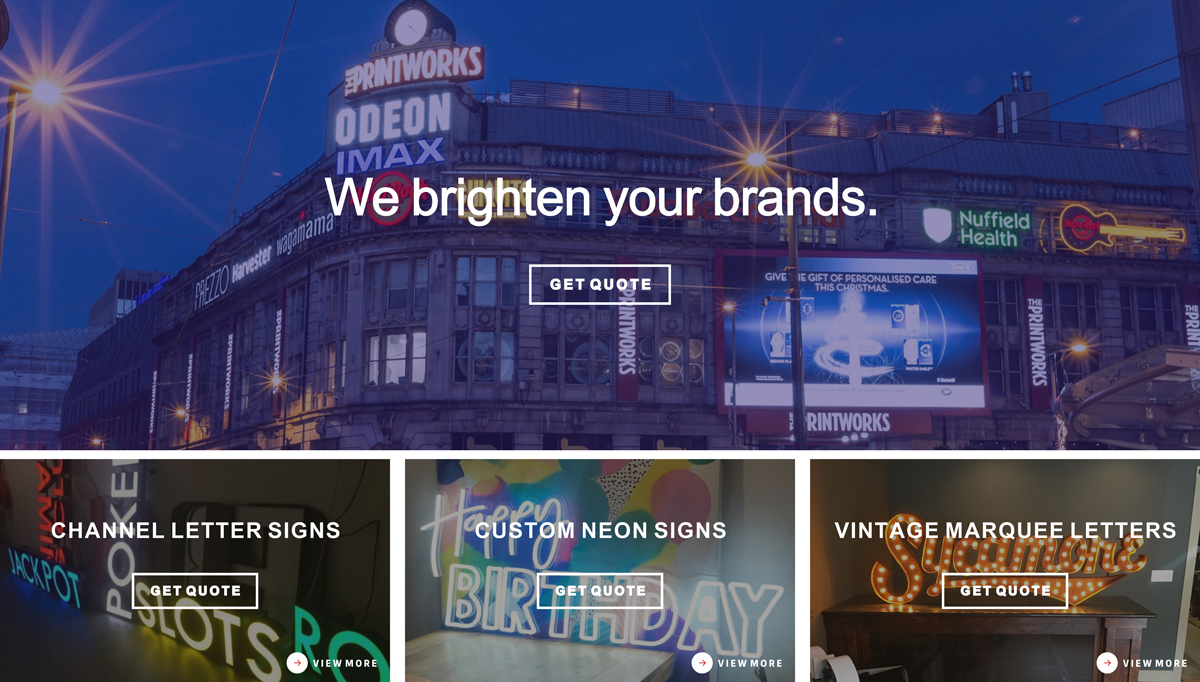Request a quote for Custom Neon Signs
Viewport: 1200px width, 682px height.
pyautogui.click(x=600, y=591)
